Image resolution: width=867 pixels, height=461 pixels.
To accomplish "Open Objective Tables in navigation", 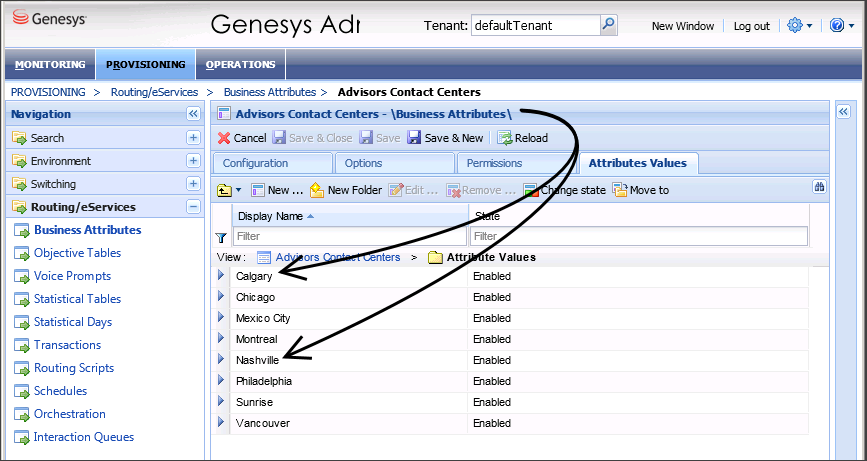I will [77, 253].
